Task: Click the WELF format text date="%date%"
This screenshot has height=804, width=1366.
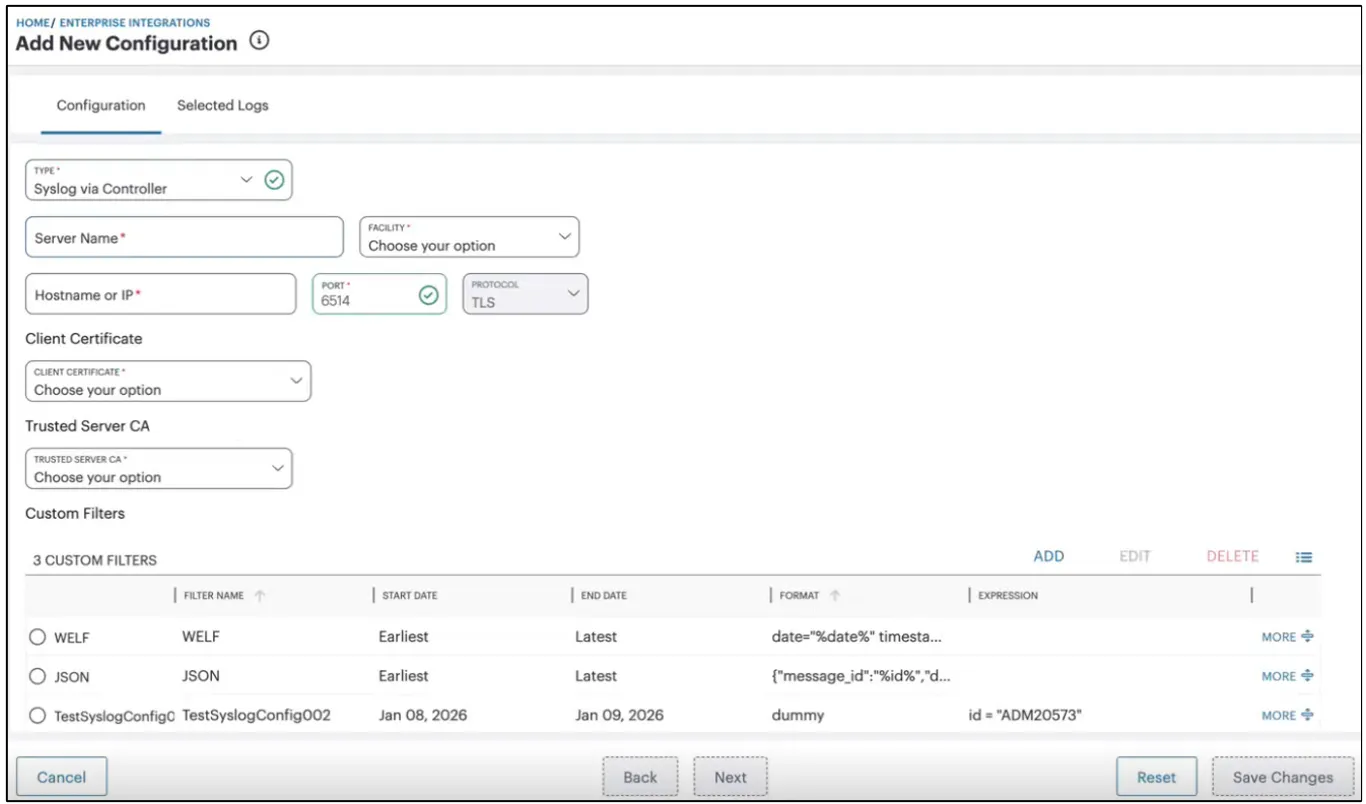Action: pyautogui.click(x=857, y=637)
